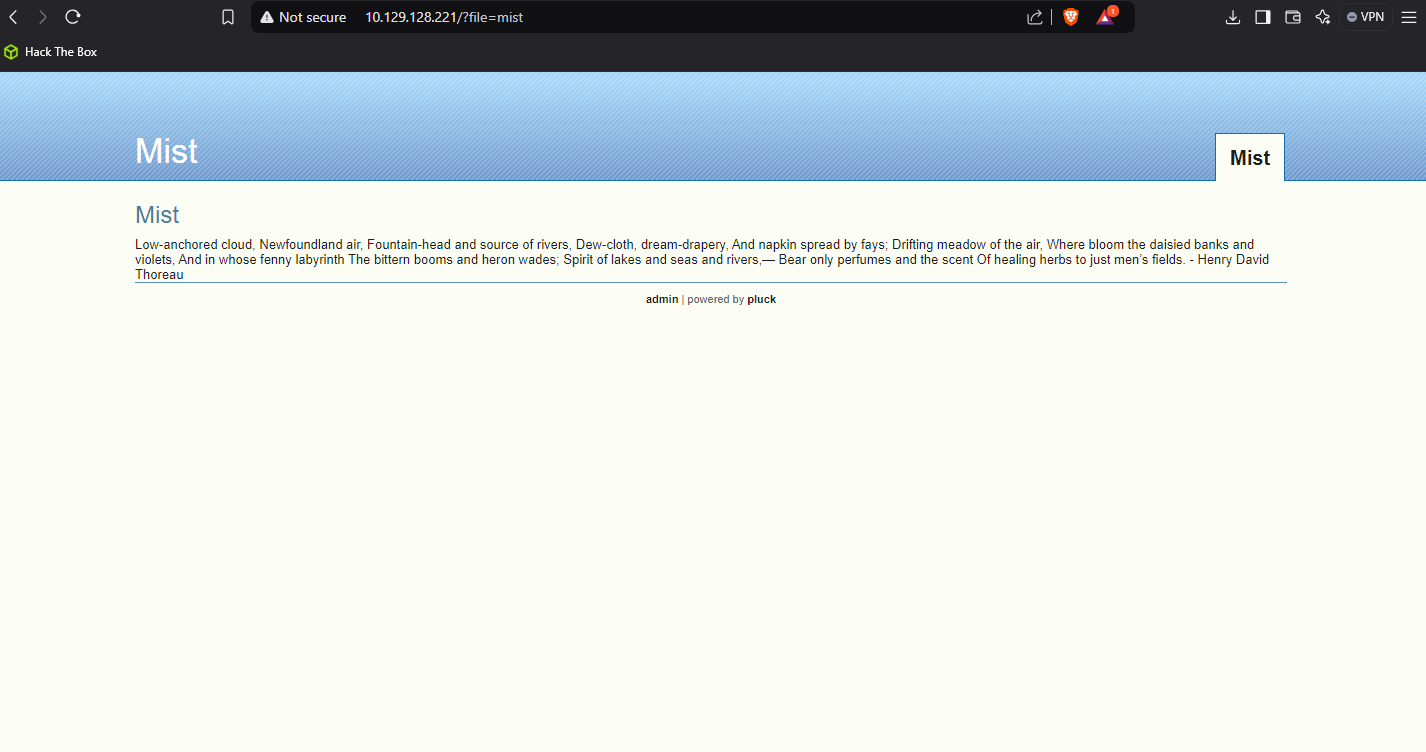Open Leo AI assistant via sparkle icon

coord(1322,17)
